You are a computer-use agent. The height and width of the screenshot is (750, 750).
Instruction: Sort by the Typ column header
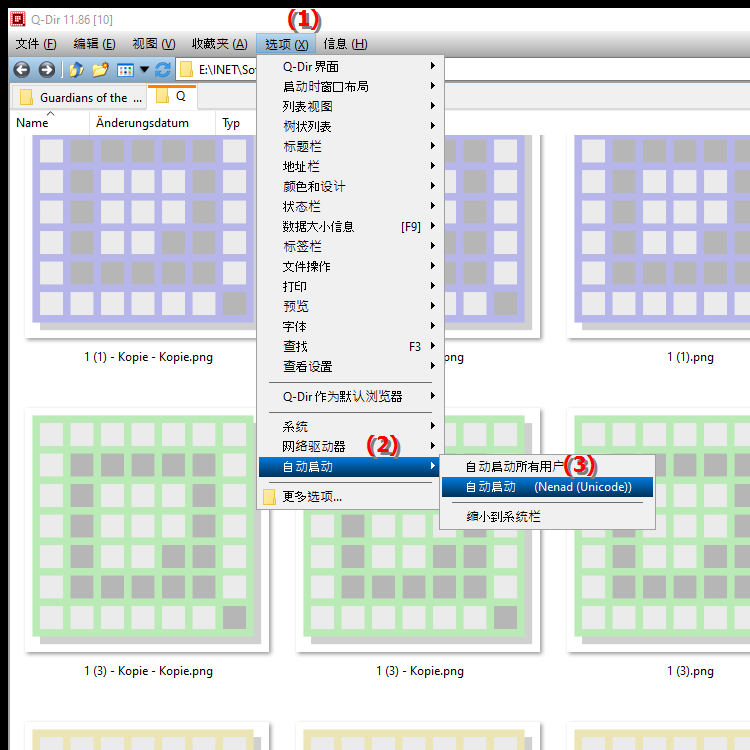coord(236,123)
